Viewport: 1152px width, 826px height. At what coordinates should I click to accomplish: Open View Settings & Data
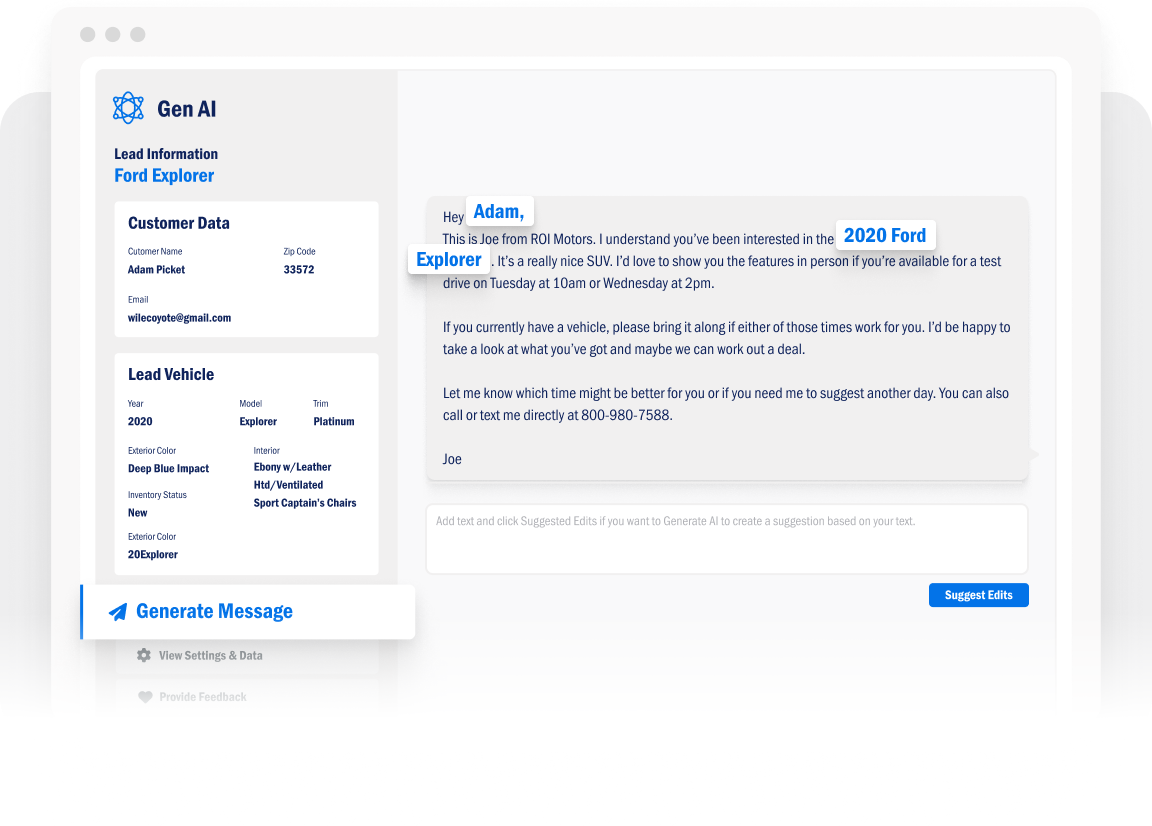[211, 656]
